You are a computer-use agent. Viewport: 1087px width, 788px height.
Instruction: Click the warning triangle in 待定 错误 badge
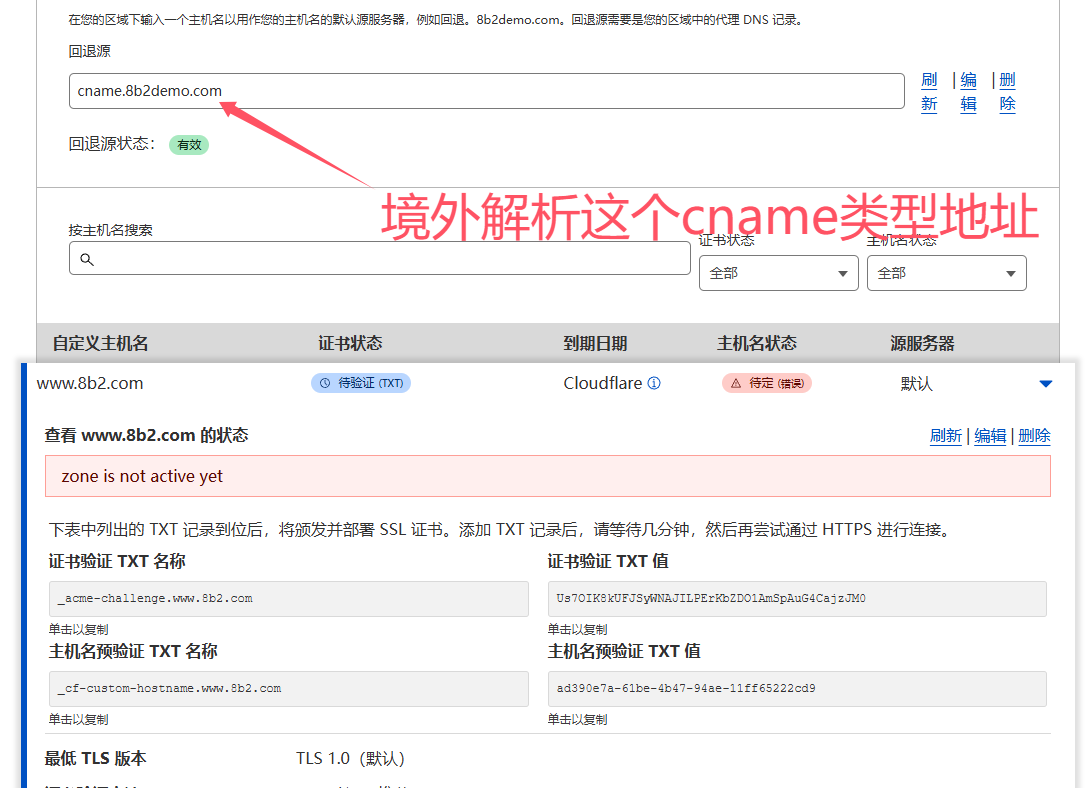pos(738,382)
